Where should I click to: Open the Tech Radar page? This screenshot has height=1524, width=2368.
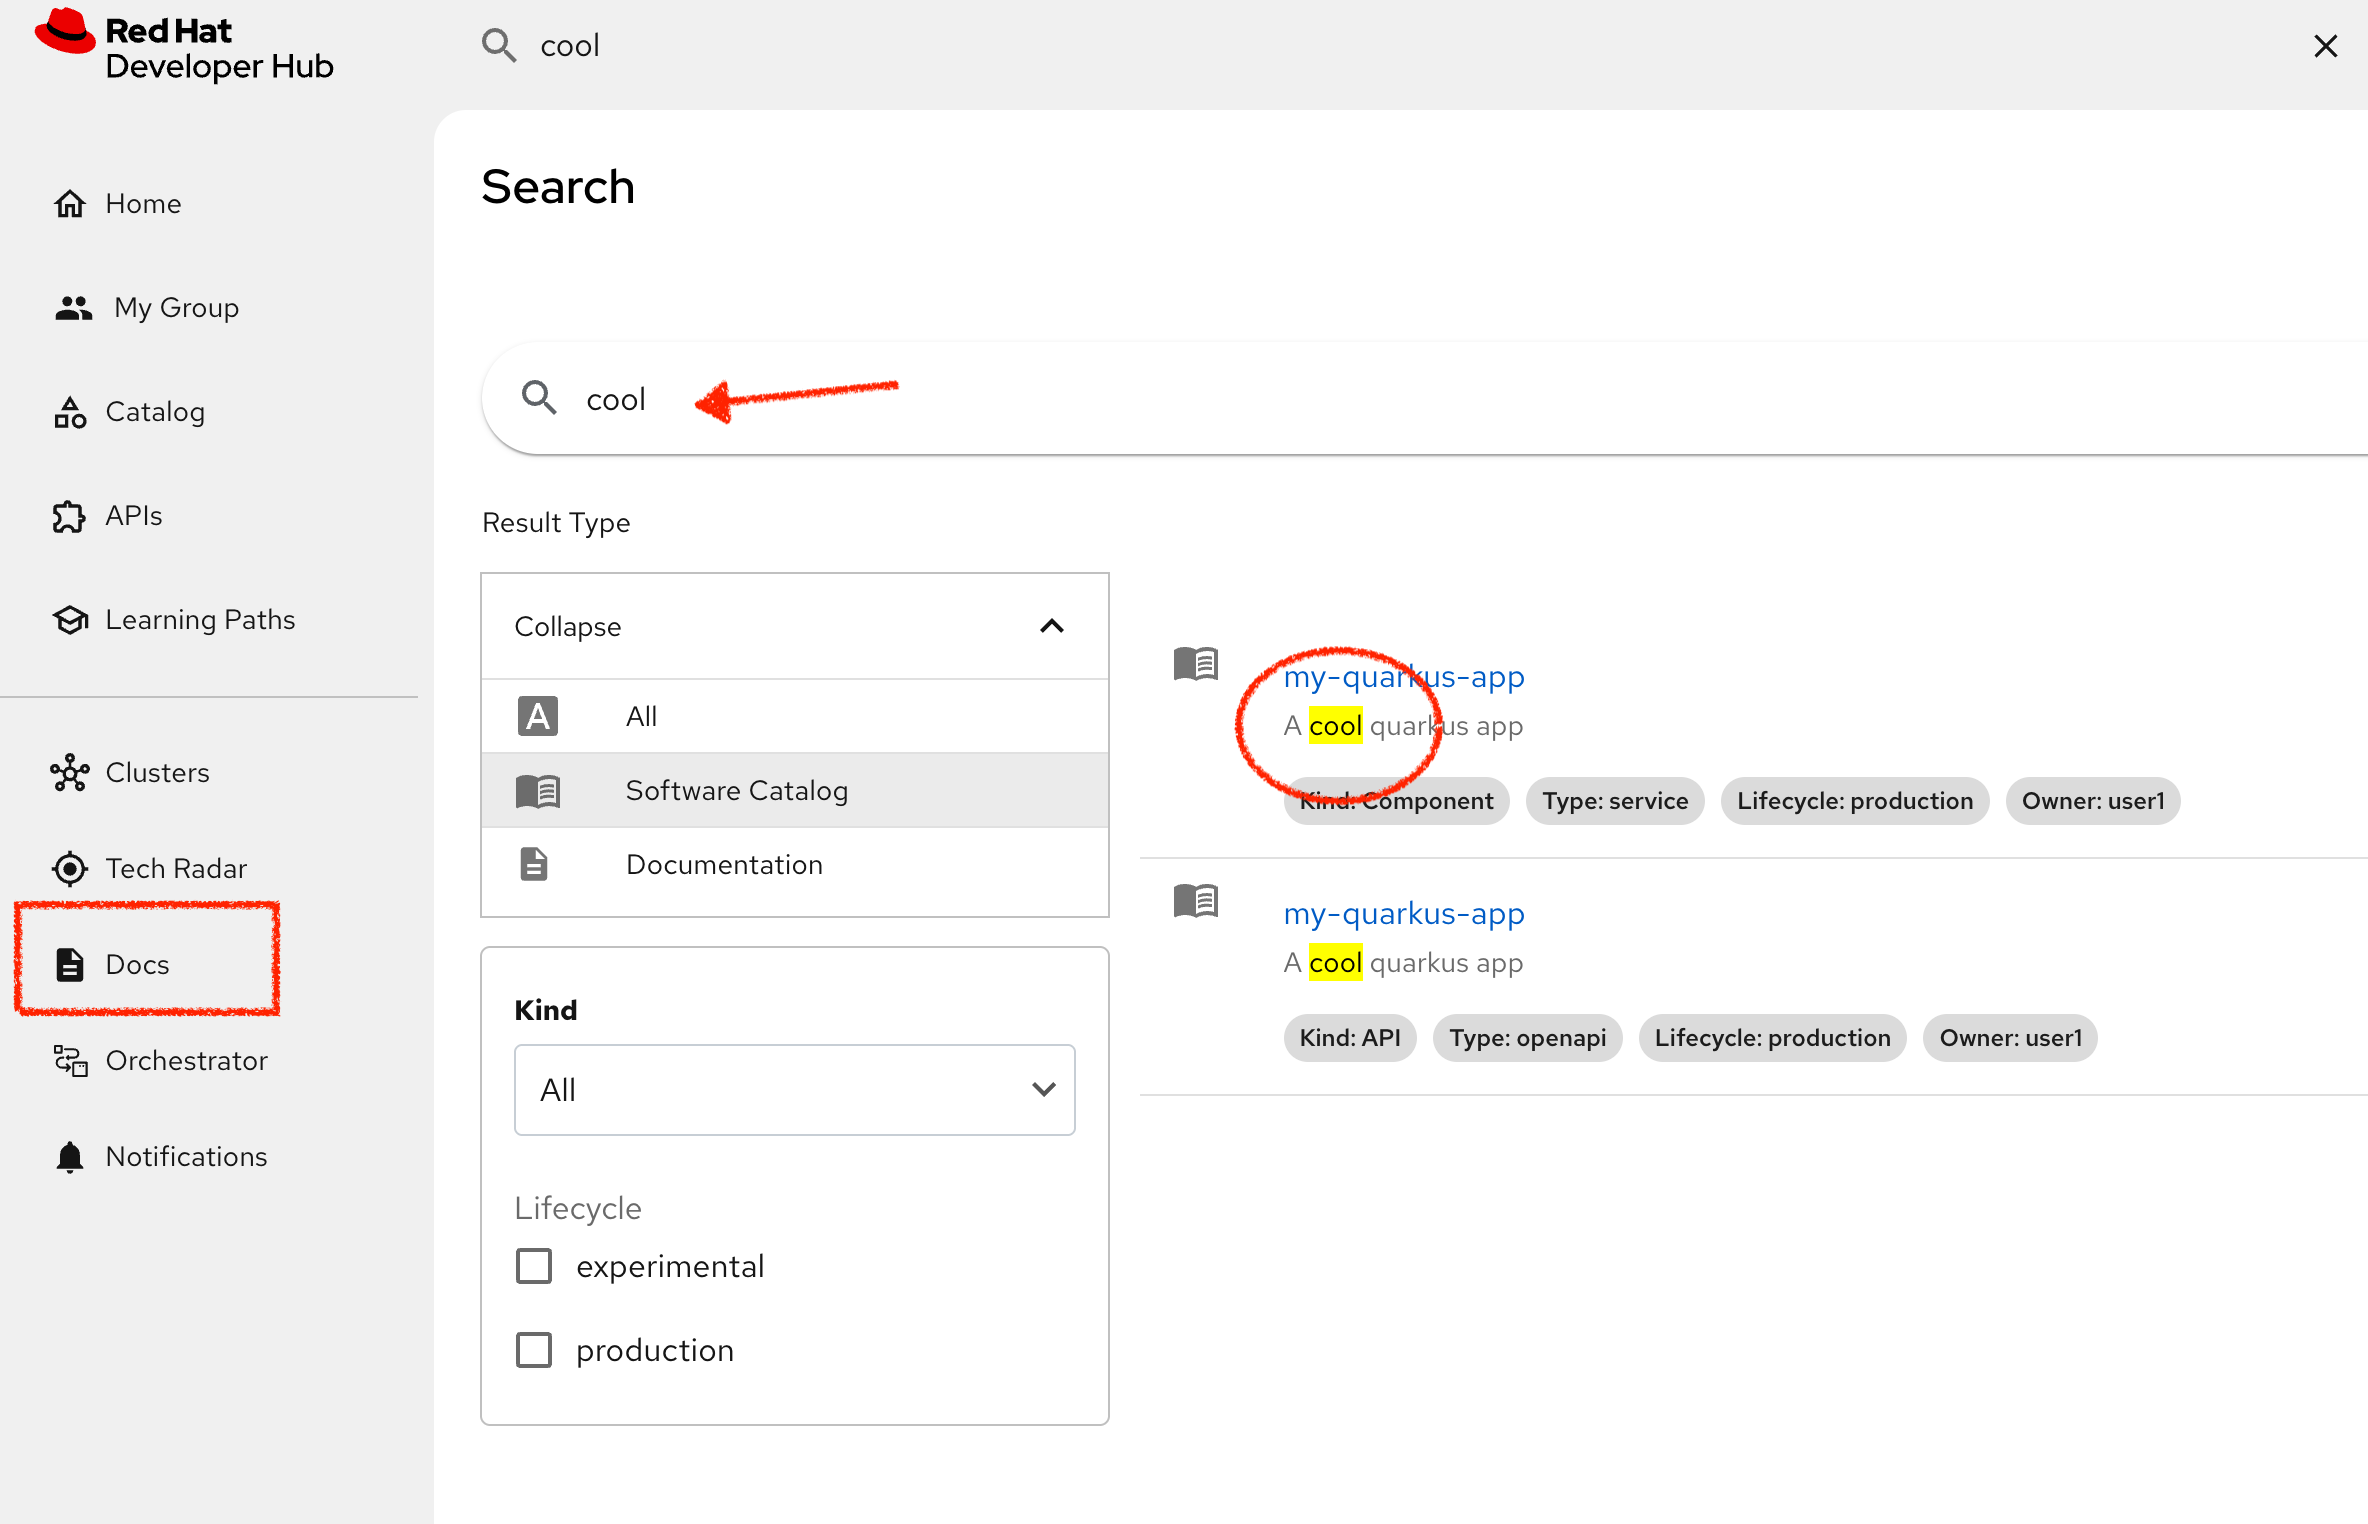click(x=176, y=868)
